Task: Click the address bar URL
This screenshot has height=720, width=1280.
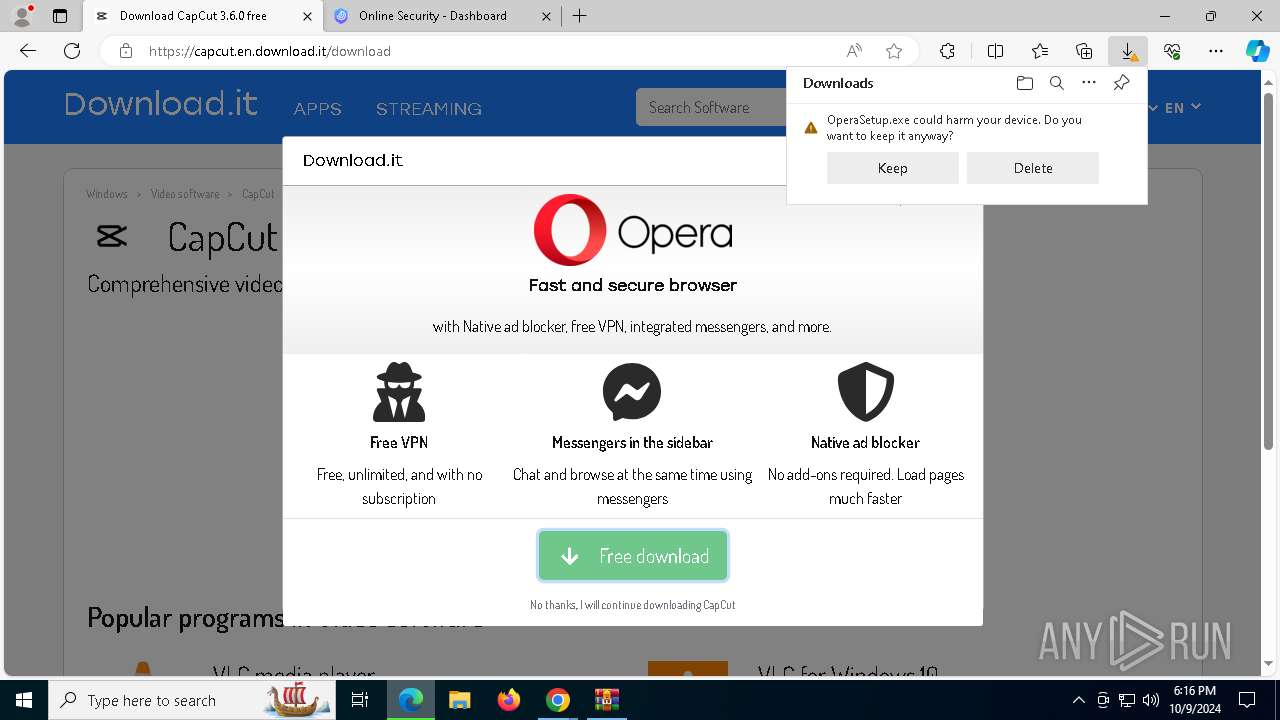Action: click(x=270, y=51)
